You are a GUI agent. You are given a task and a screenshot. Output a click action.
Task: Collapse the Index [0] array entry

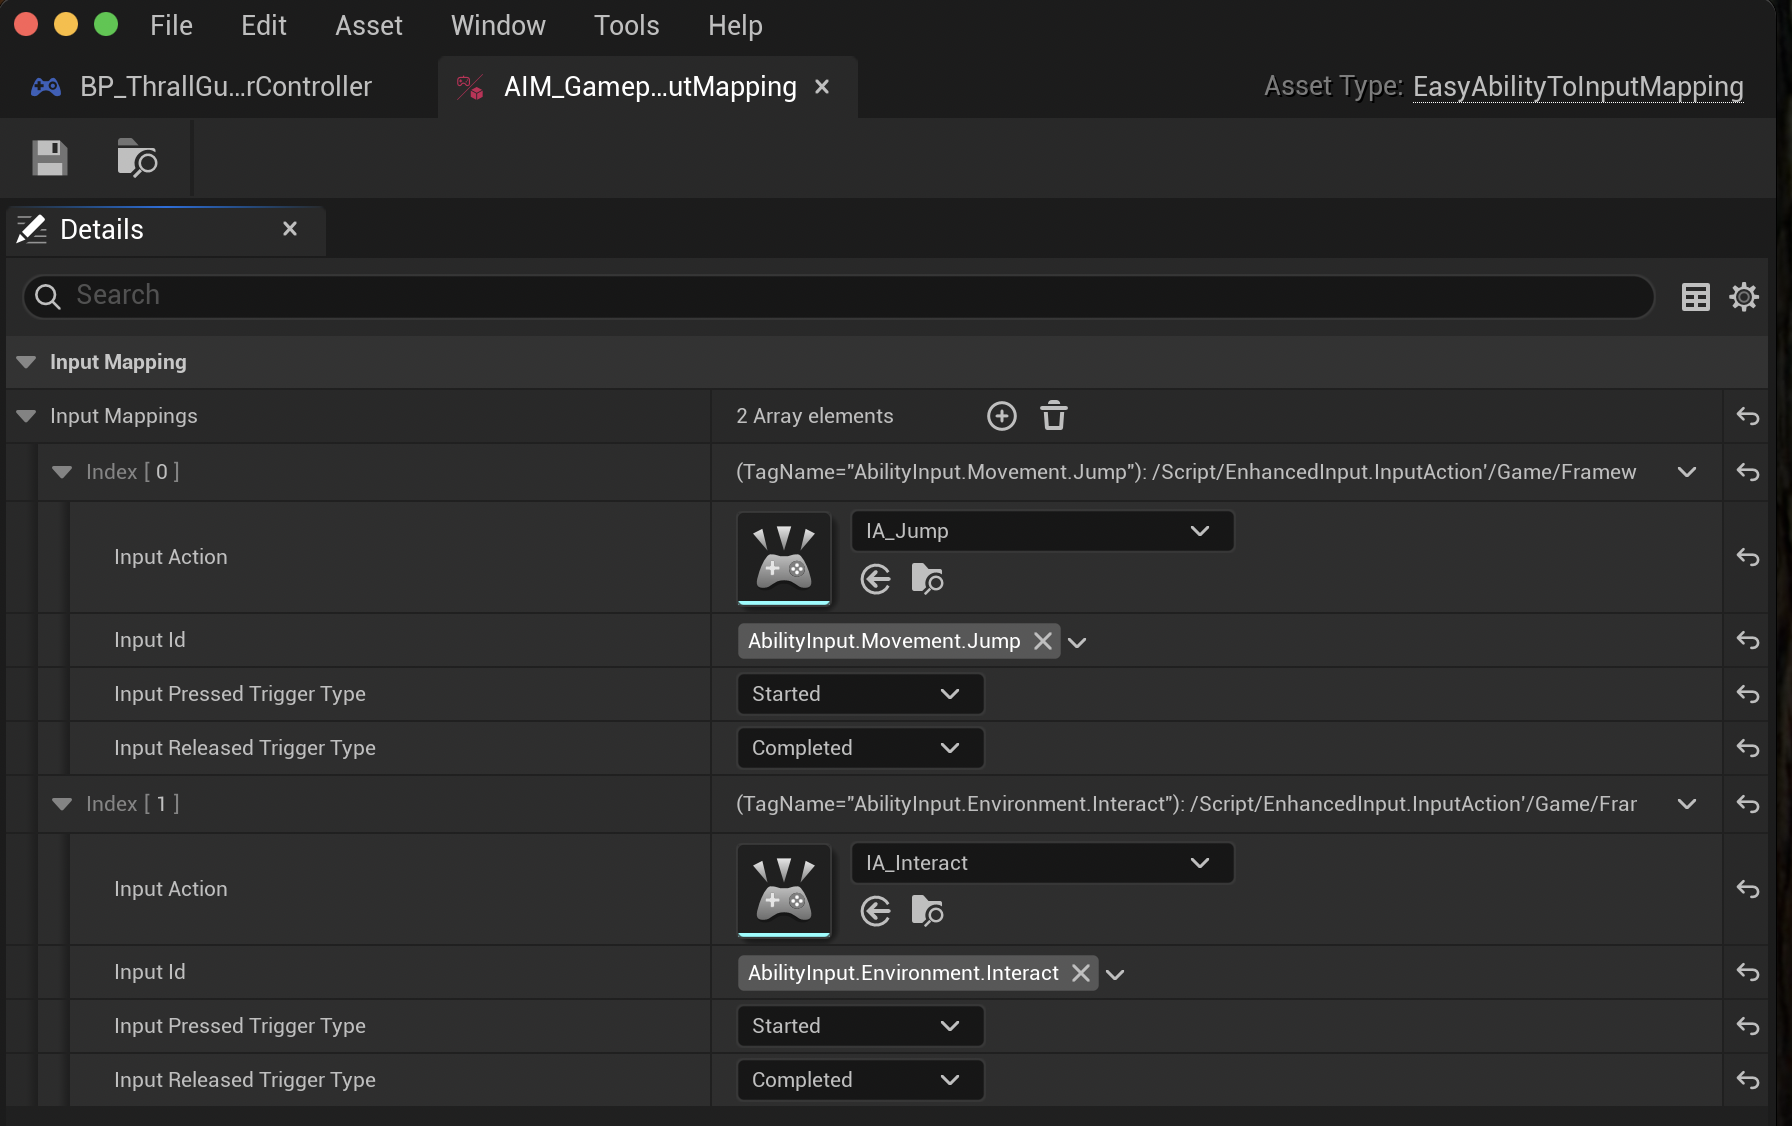click(x=62, y=472)
